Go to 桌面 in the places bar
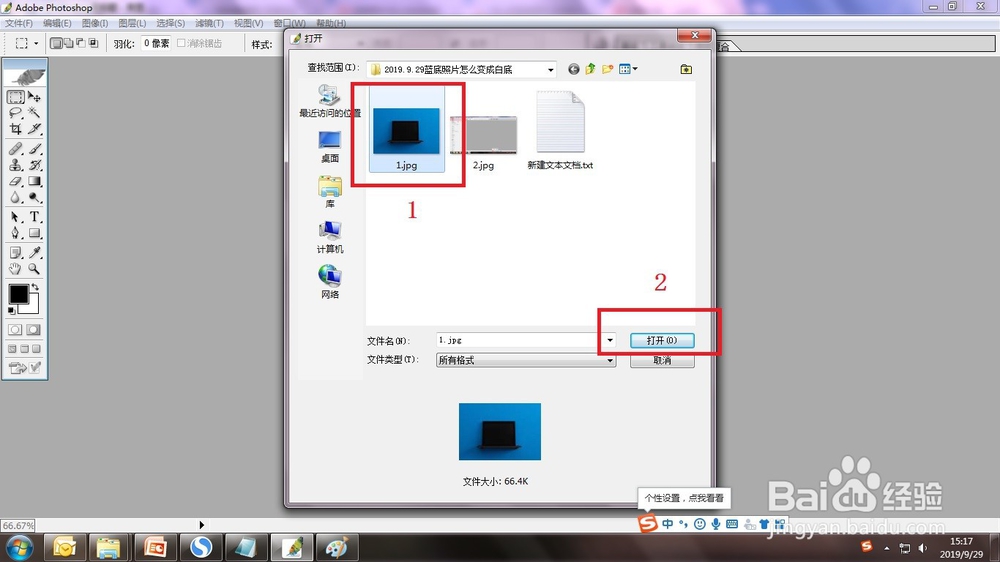 click(330, 147)
